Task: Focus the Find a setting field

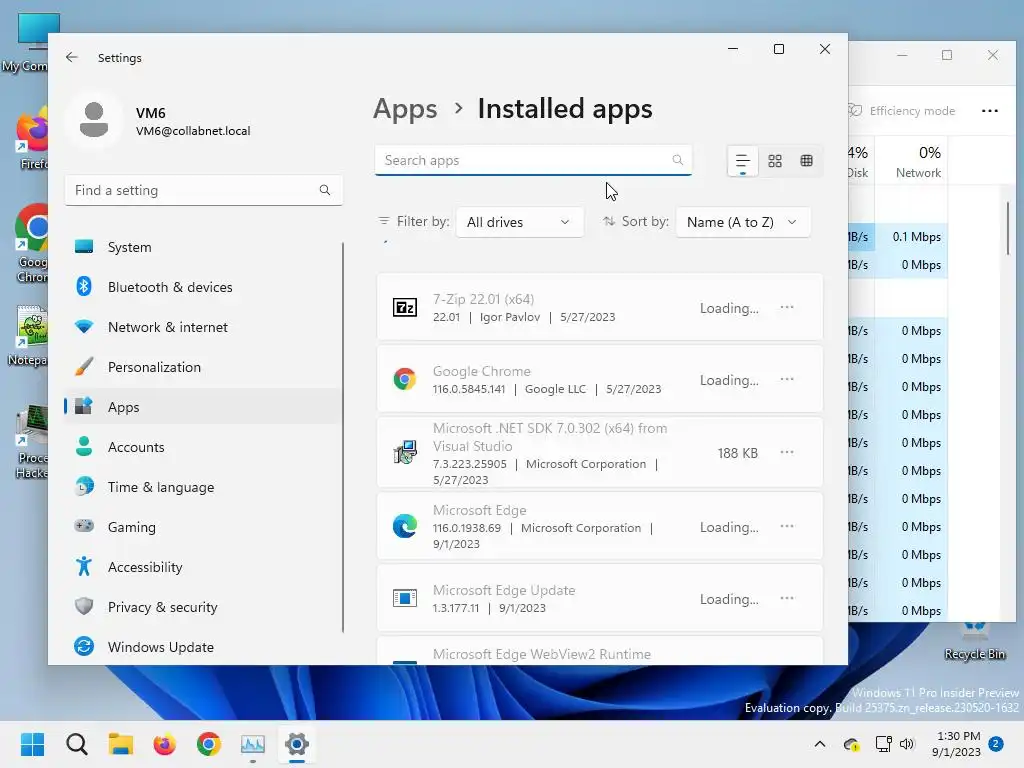Action: click(x=203, y=190)
